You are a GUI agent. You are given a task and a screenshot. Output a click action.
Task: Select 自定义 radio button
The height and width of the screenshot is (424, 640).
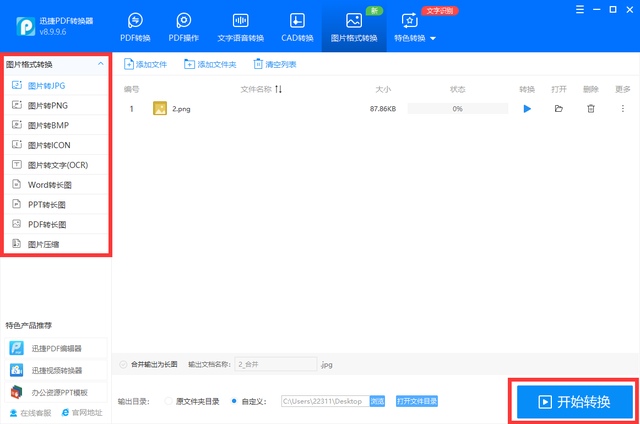(234, 401)
